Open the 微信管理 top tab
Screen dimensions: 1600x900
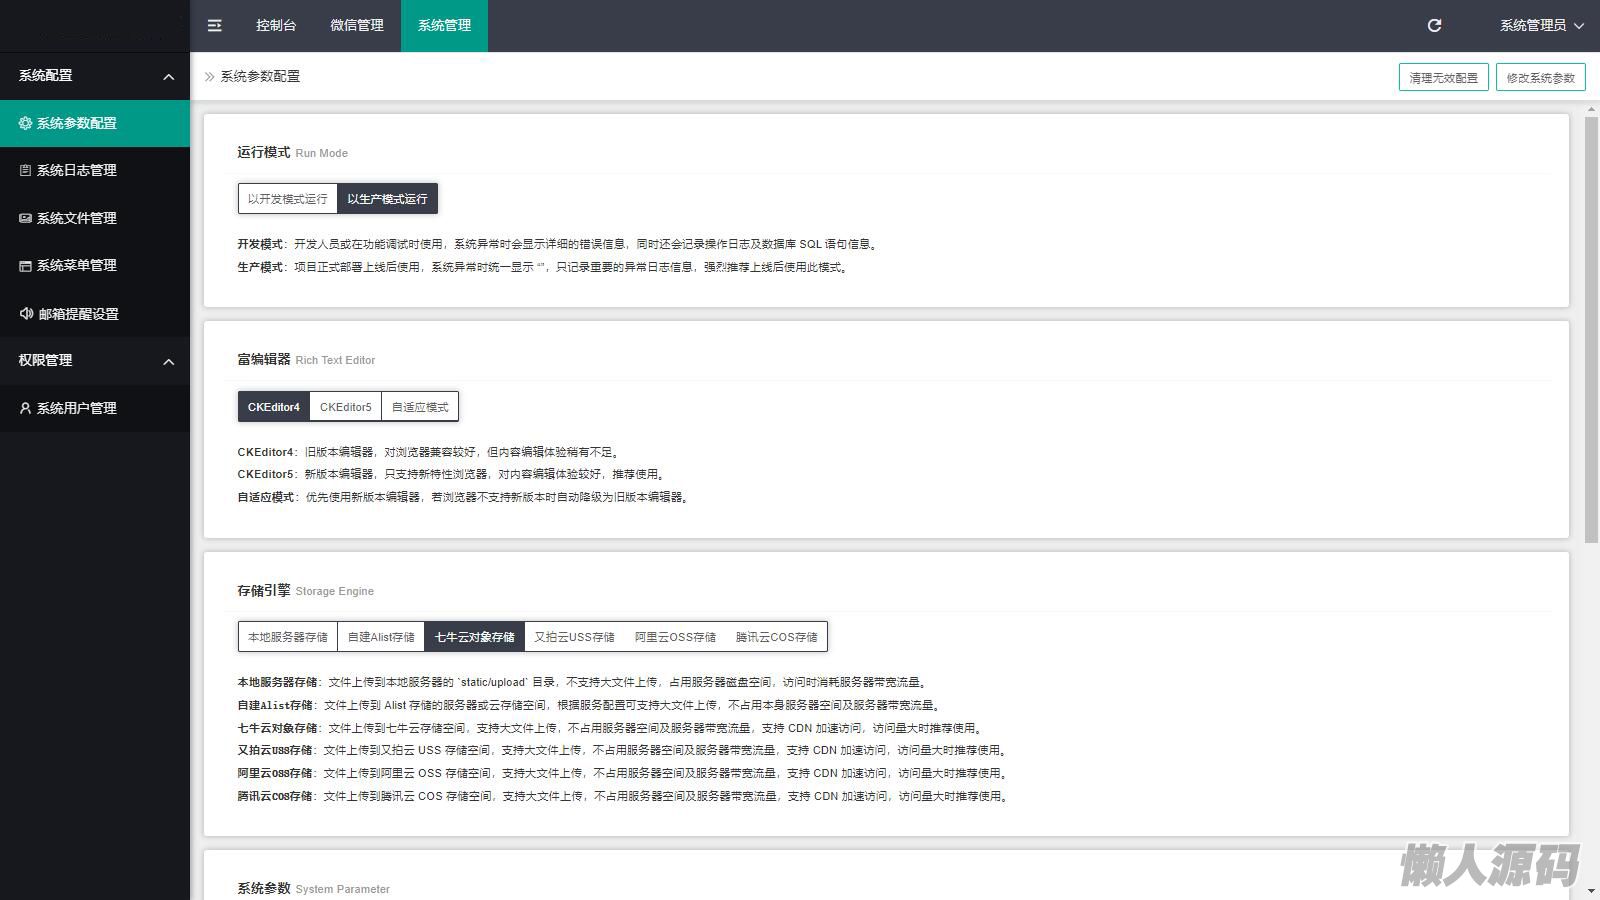(x=357, y=26)
